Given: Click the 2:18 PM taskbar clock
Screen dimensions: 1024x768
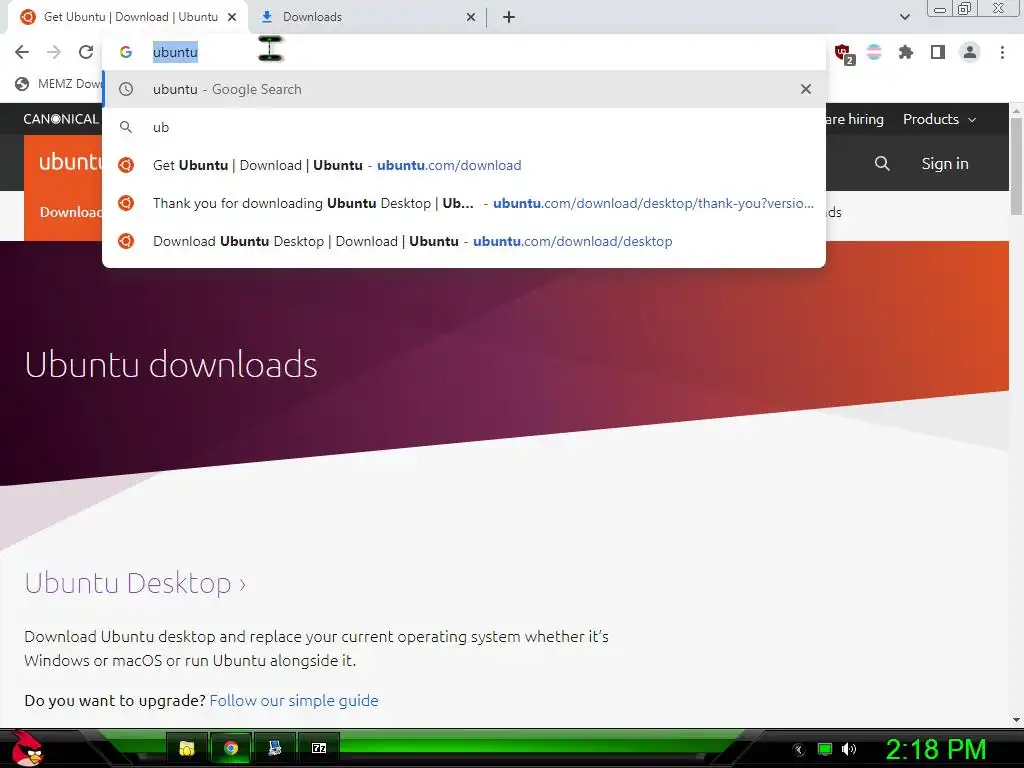Looking at the screenshot, I should pos(935,749).
